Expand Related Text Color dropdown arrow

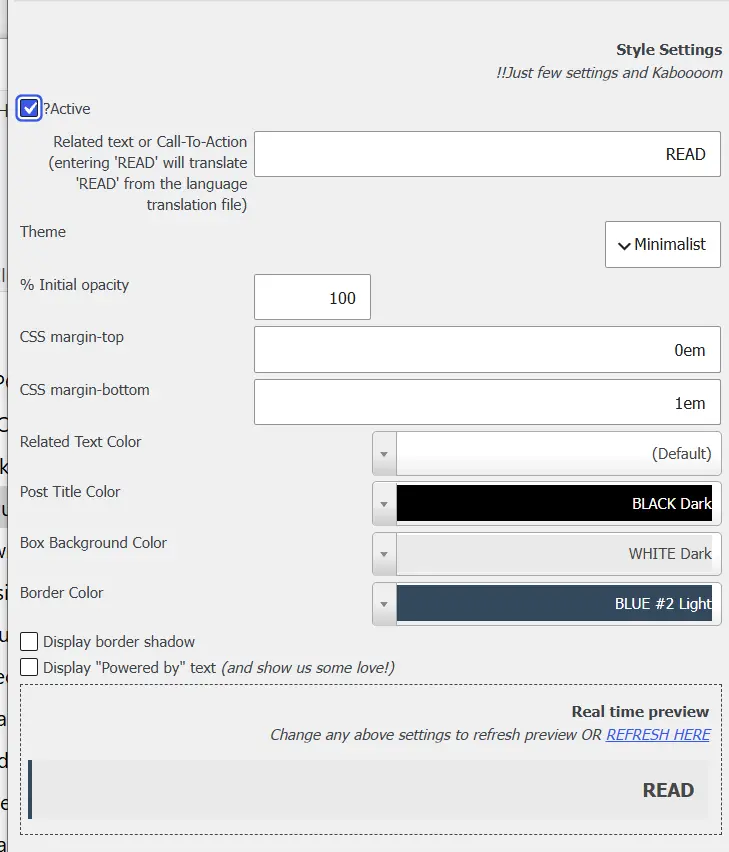(384, 454)
